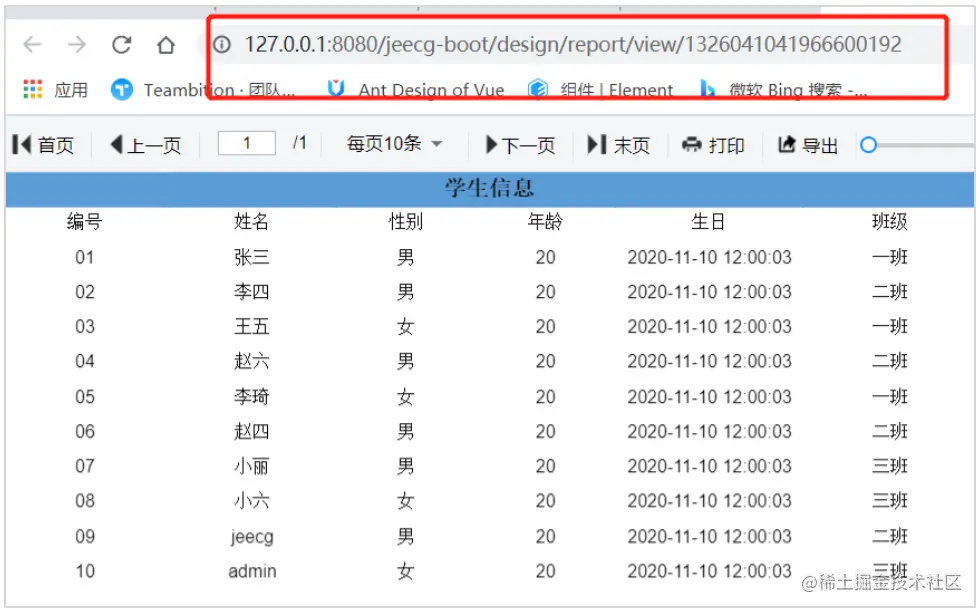Select the birthday cell in row 01
The width and height of the screenshot is (980, 611).
709,257
